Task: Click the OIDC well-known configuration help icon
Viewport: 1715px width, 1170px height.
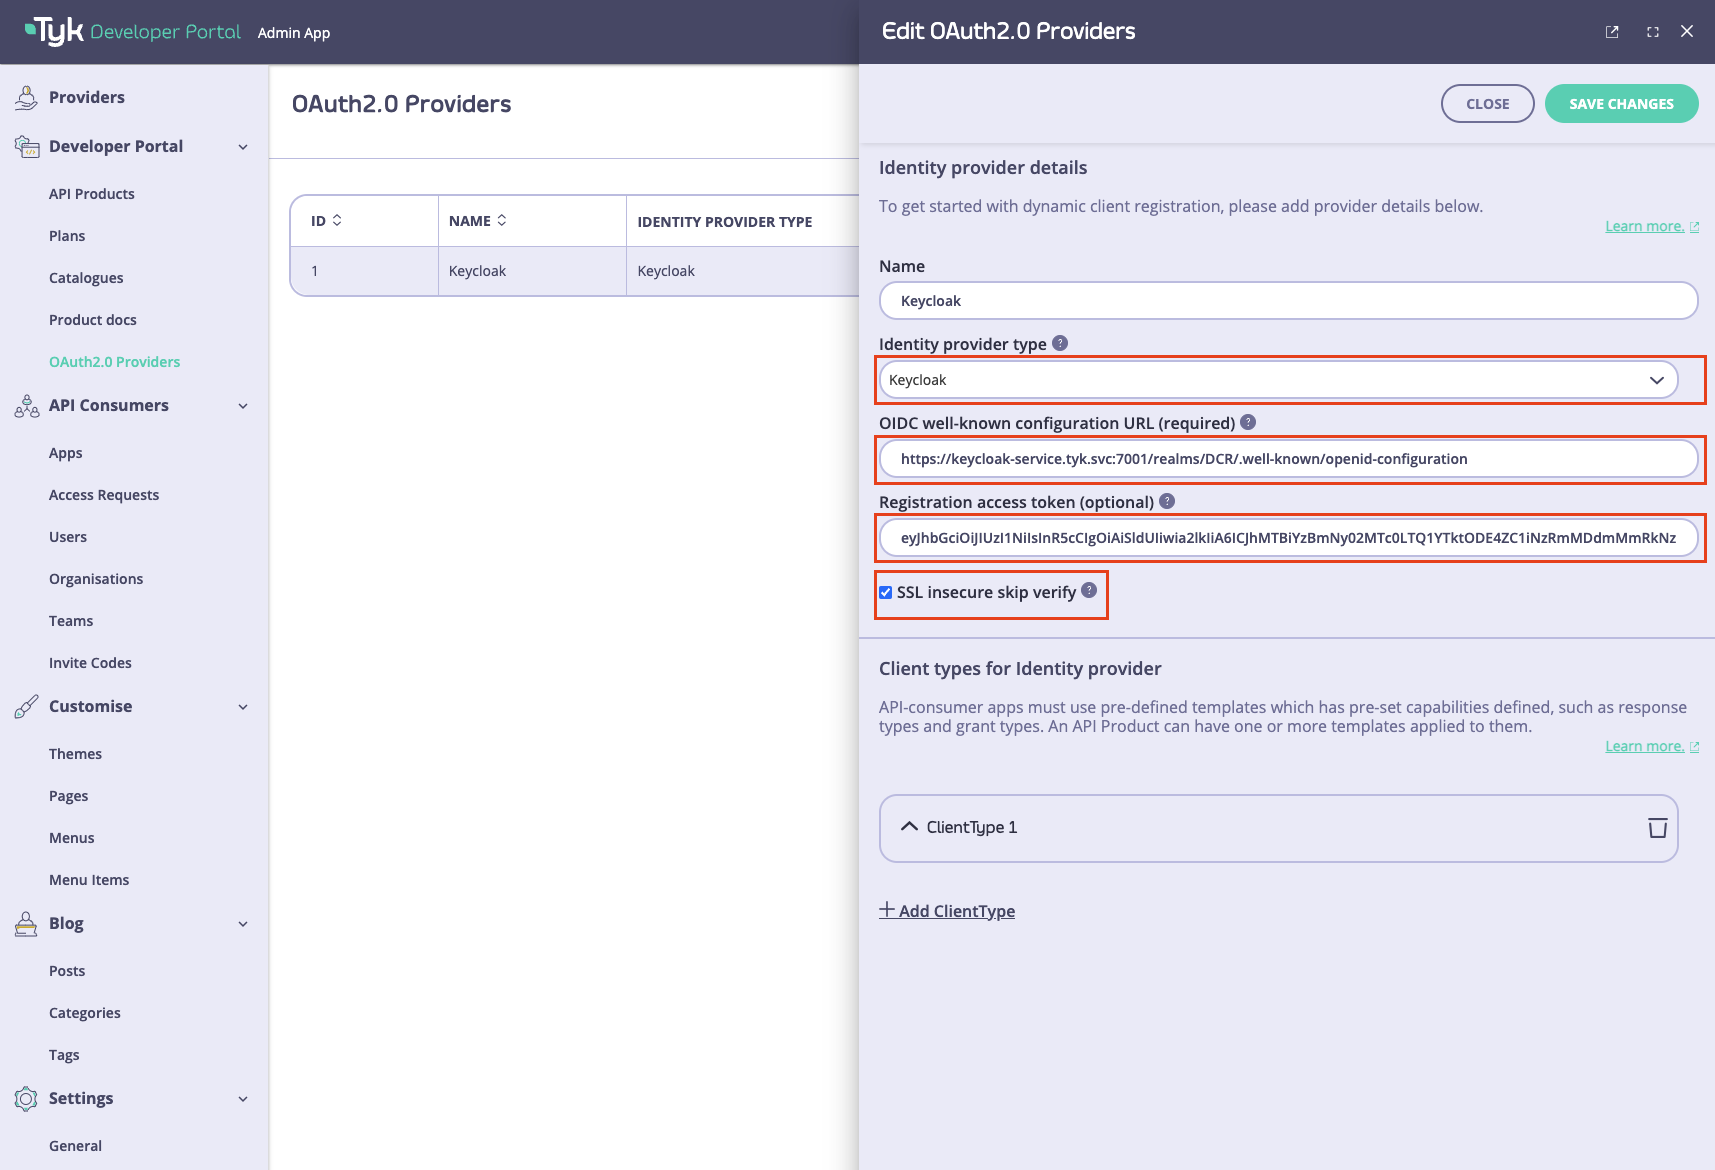Action: click(1247, 422)
